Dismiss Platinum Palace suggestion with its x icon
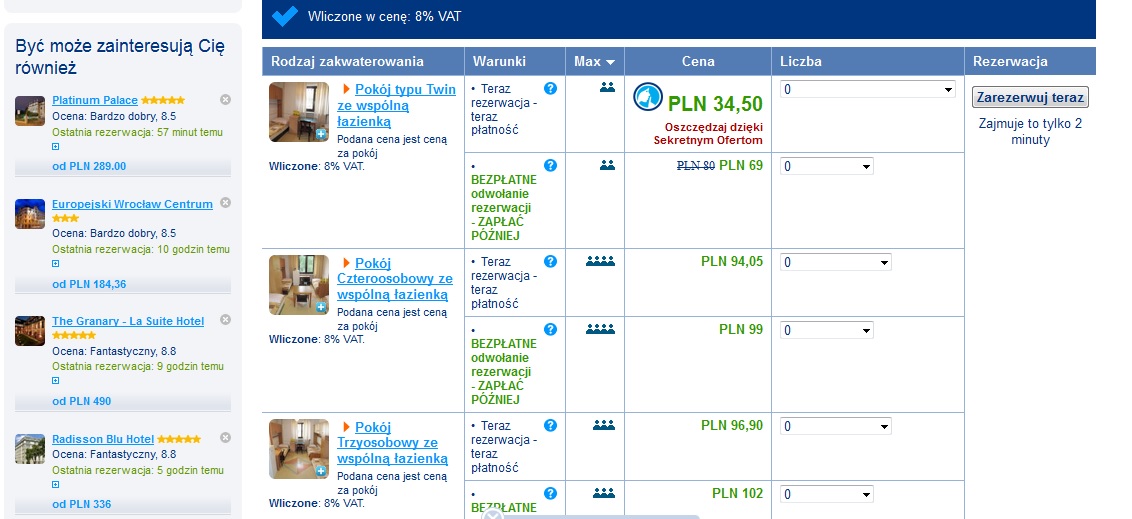The height and width of the screenshot is (519, 1132). tap(225, 100)
